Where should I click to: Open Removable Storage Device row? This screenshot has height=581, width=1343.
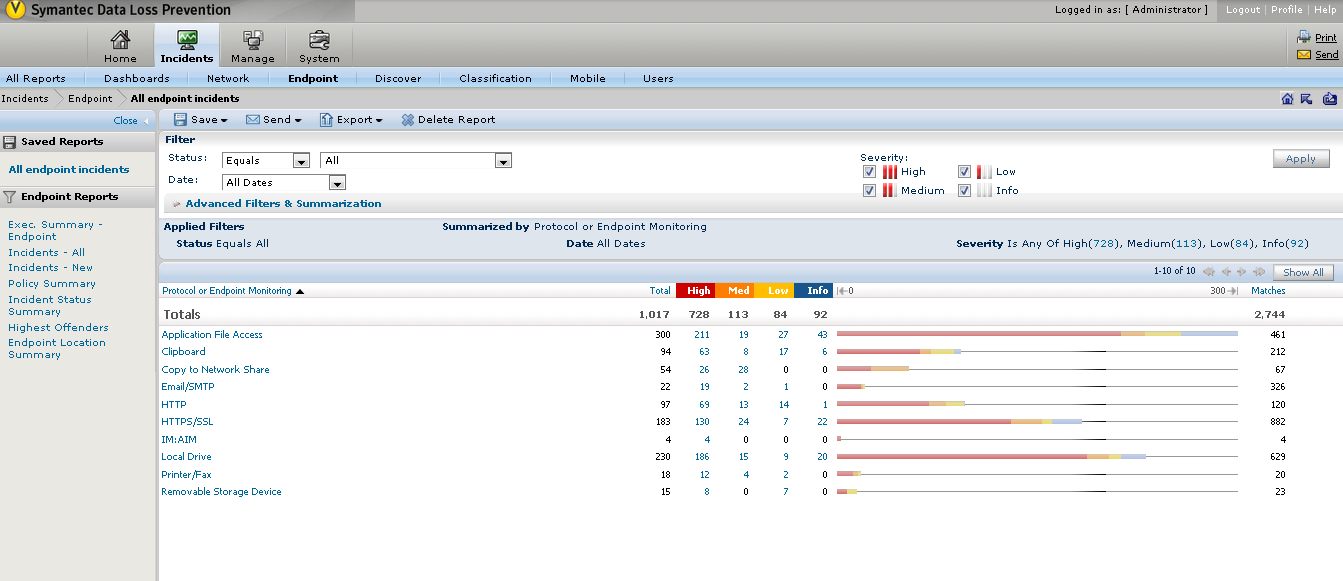pyautogui.click(x=221, y=492)
